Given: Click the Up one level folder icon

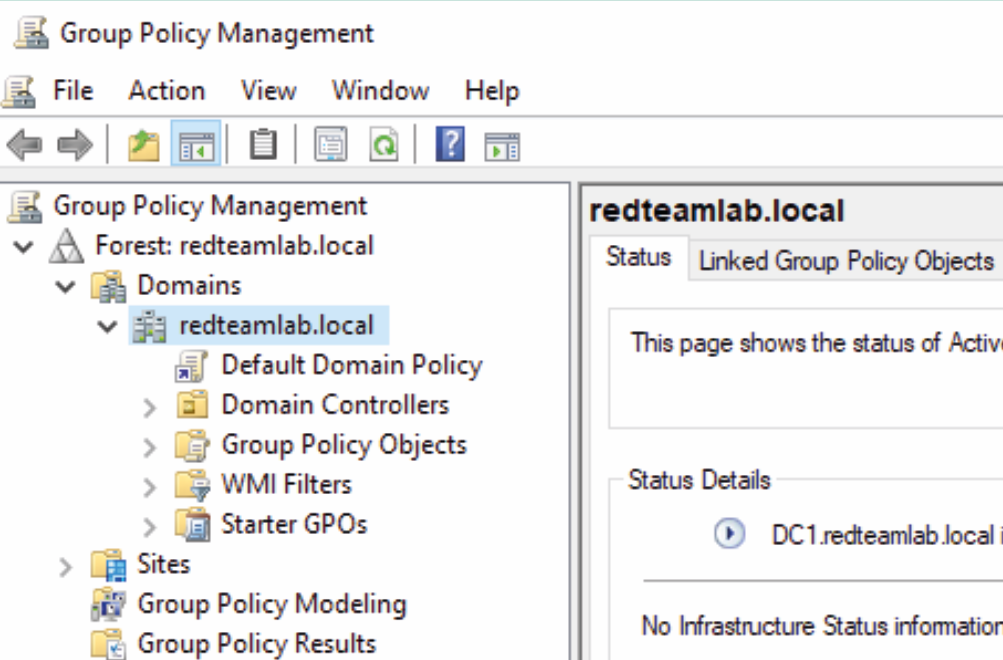Looking at the screenshot, I should (143, 145).
